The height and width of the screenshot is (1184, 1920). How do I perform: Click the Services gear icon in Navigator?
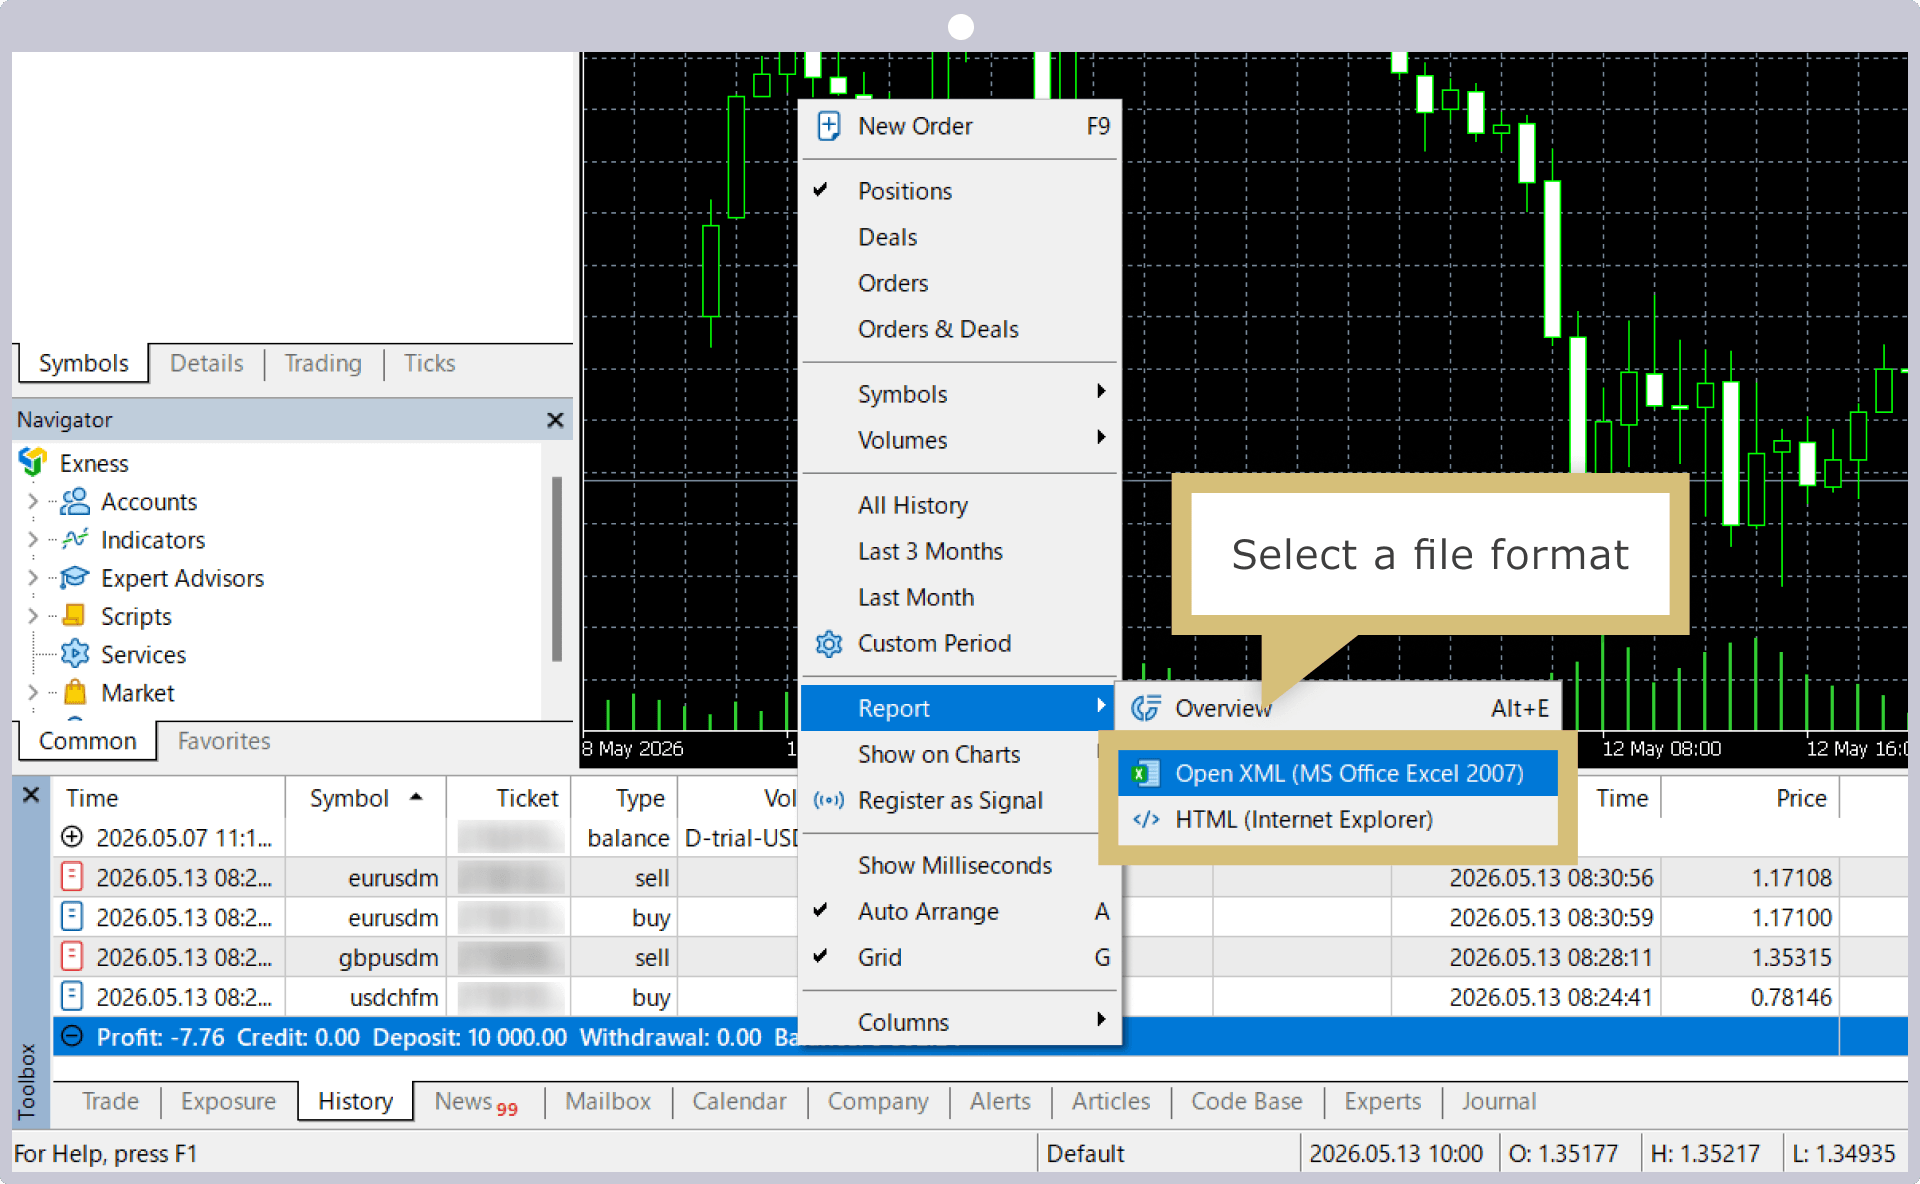coord(75,654)
